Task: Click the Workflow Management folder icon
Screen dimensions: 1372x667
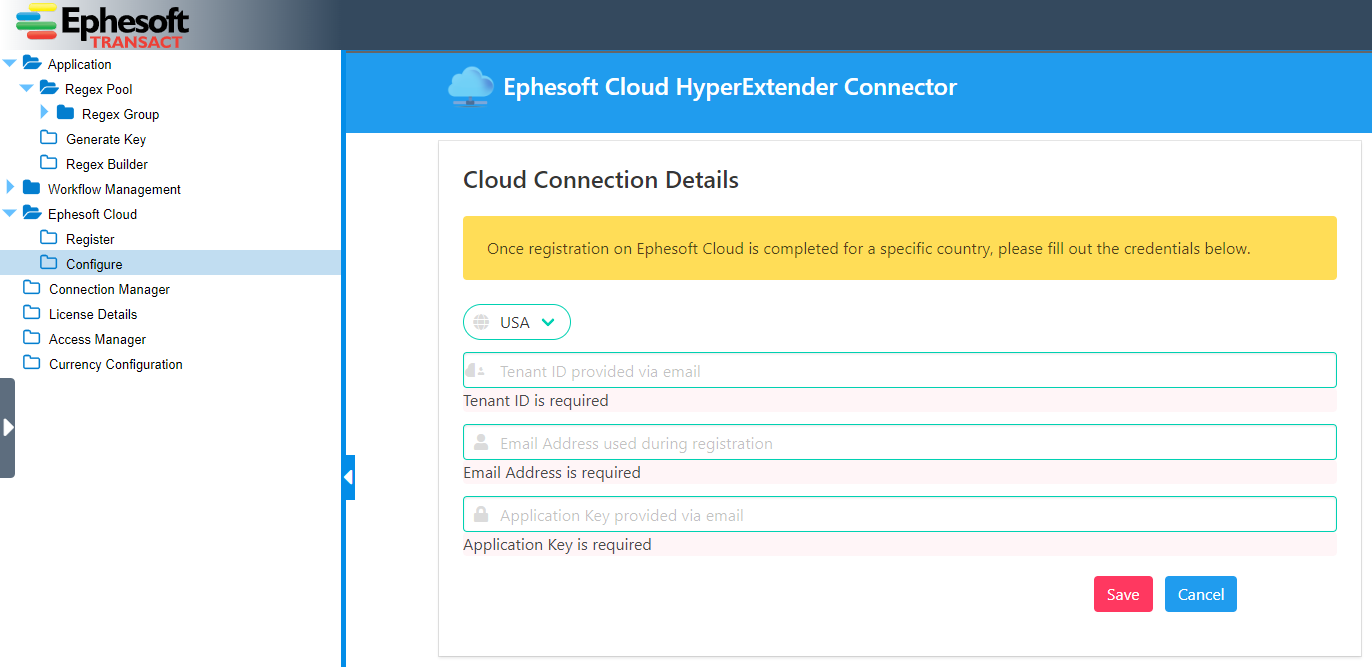Action: click(x=32, y=188)
